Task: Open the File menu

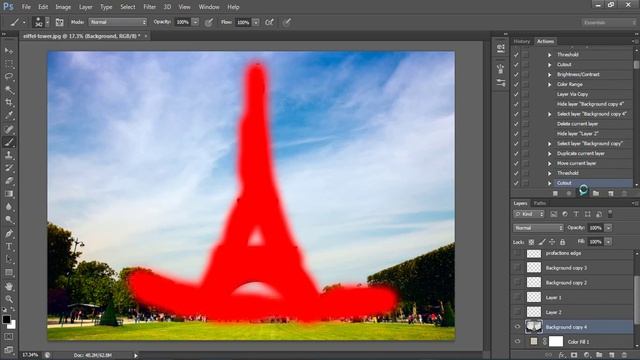Action: 26,7
